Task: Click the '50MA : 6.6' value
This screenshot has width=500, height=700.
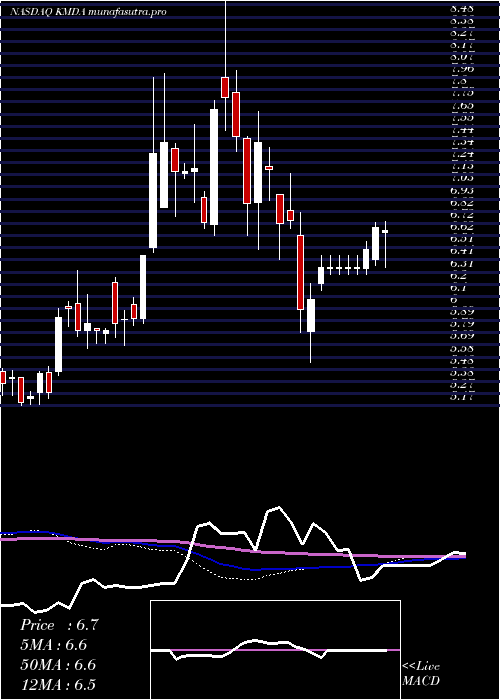Action: tap(58, 665)
